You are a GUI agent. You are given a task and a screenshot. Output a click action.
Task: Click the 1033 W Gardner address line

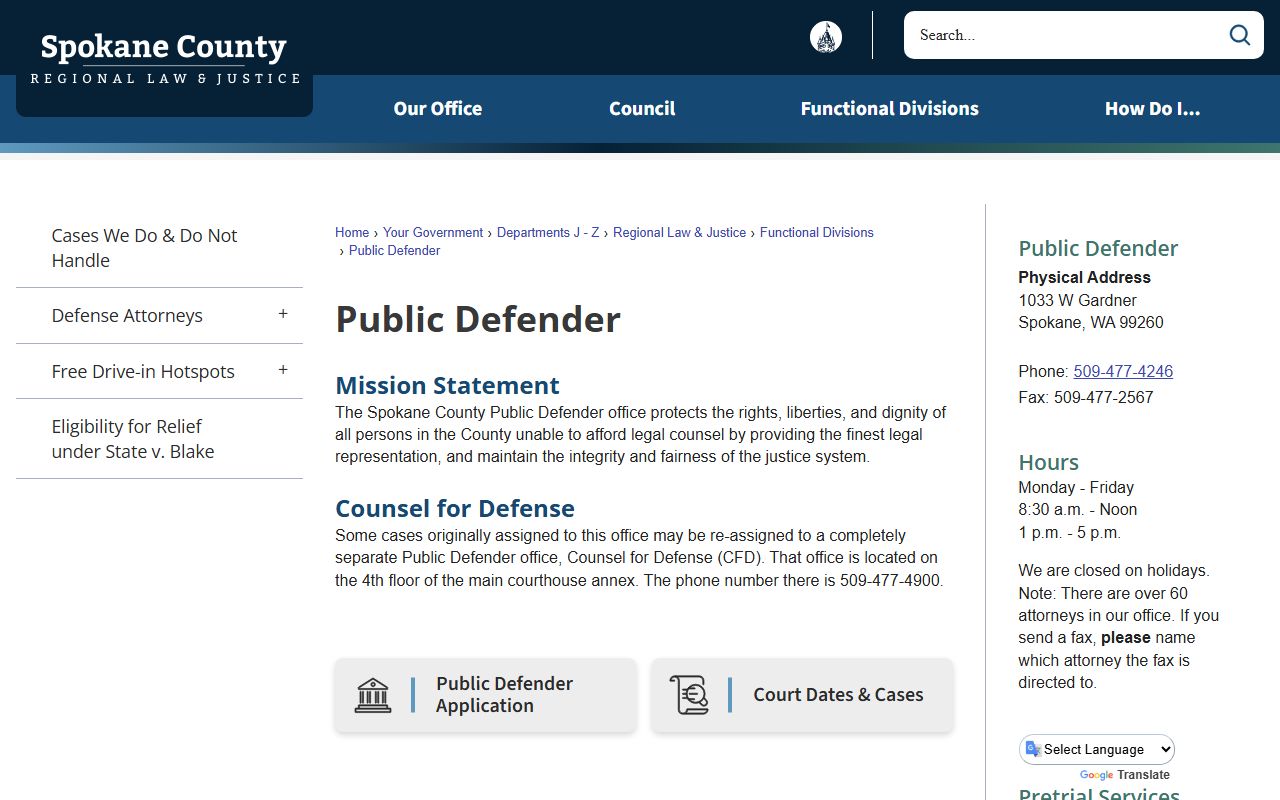1077,300
